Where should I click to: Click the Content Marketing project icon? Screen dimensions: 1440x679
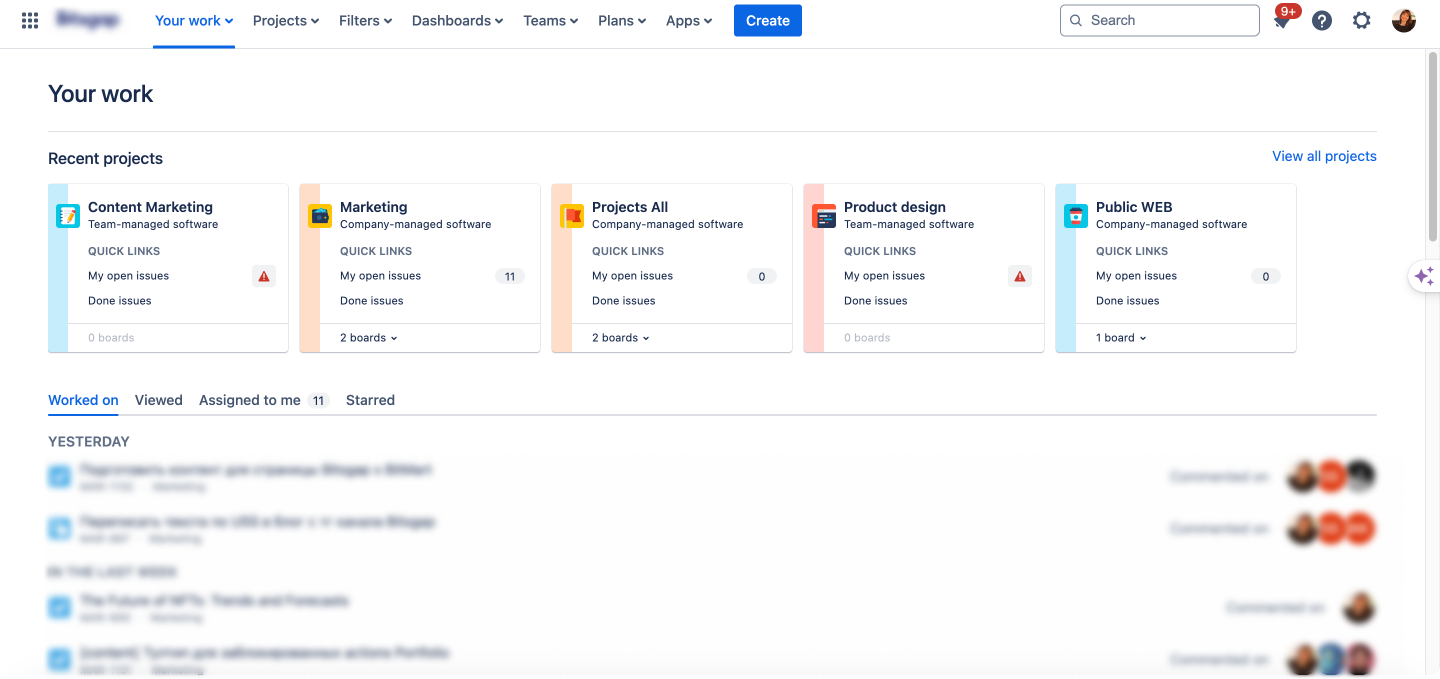tap(68, 215)
